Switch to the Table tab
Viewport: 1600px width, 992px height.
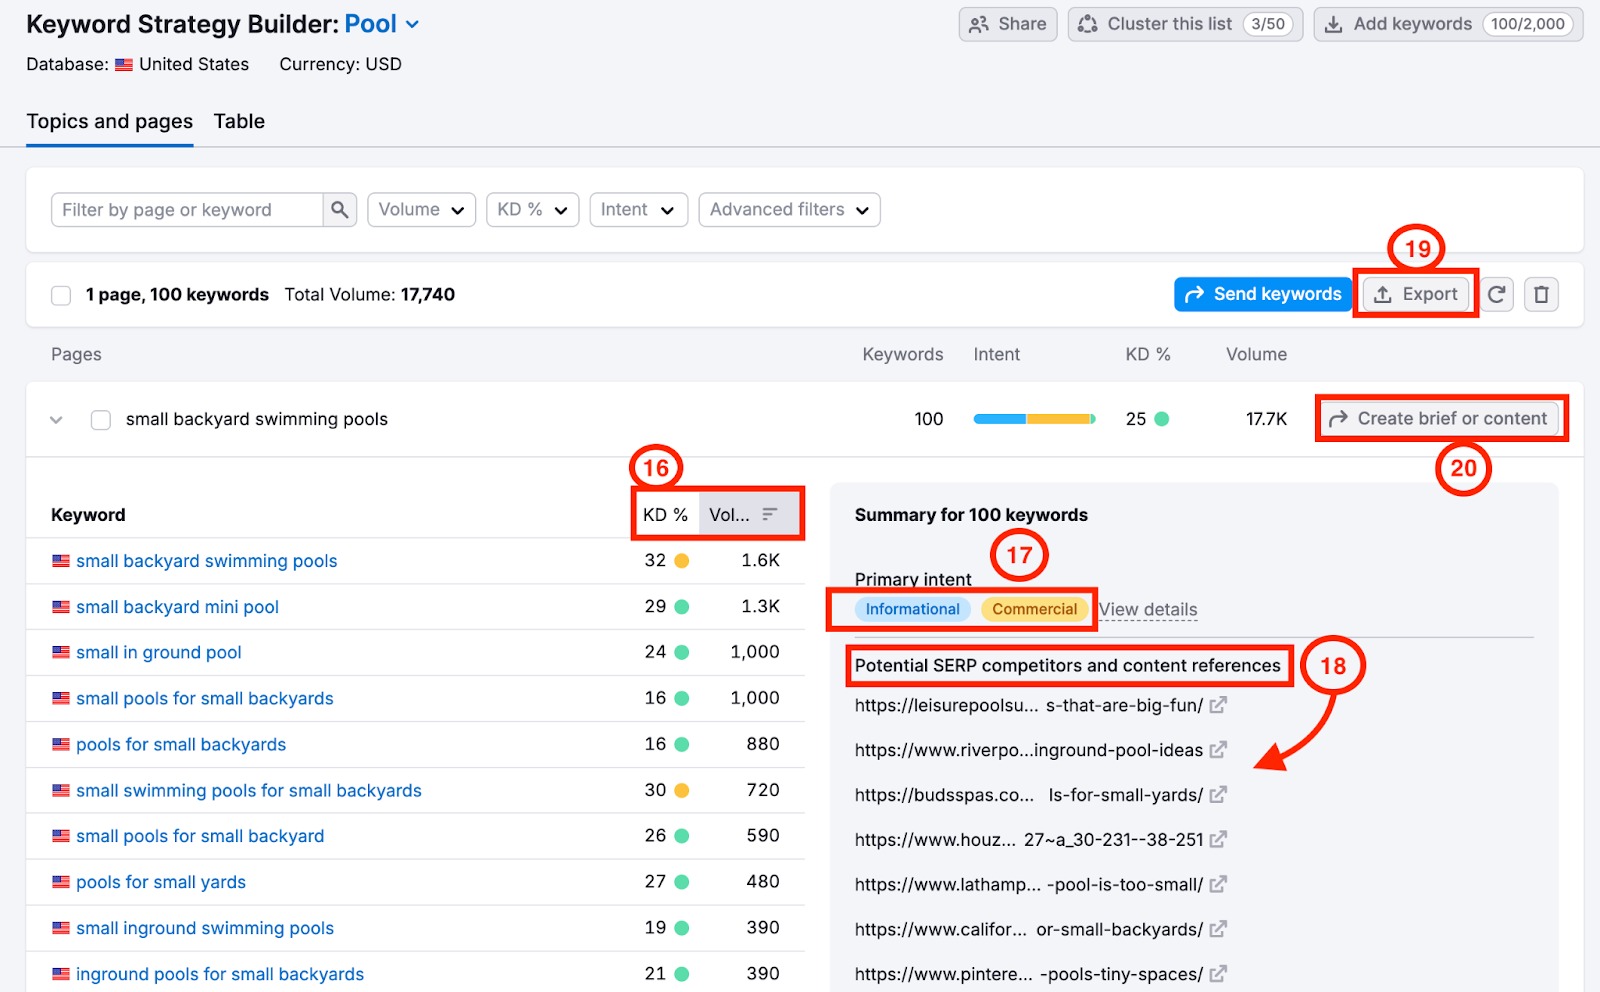point(239,122)
